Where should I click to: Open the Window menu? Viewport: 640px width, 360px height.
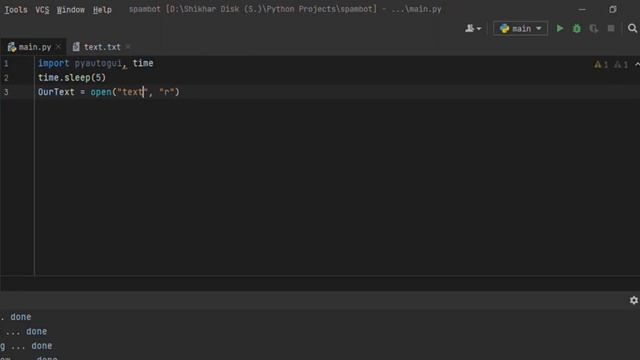point(71,10)
